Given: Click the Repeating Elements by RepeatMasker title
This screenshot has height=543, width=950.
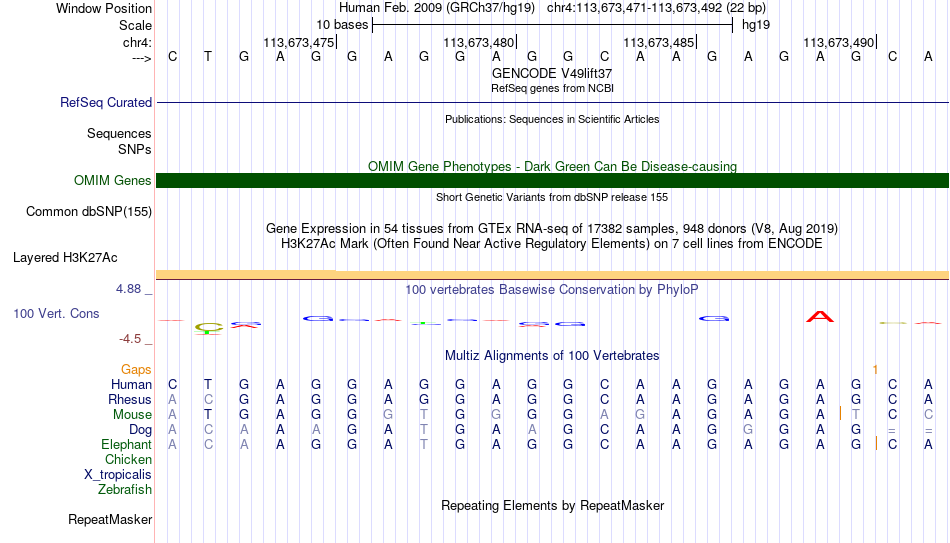Looking at the screenshot, I should click(552, 505).
